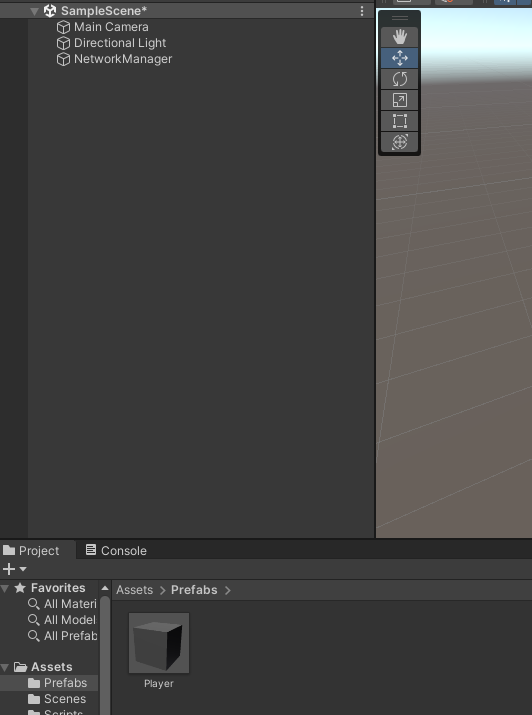
Task: Select NetworkManager object
Action: 123,59
